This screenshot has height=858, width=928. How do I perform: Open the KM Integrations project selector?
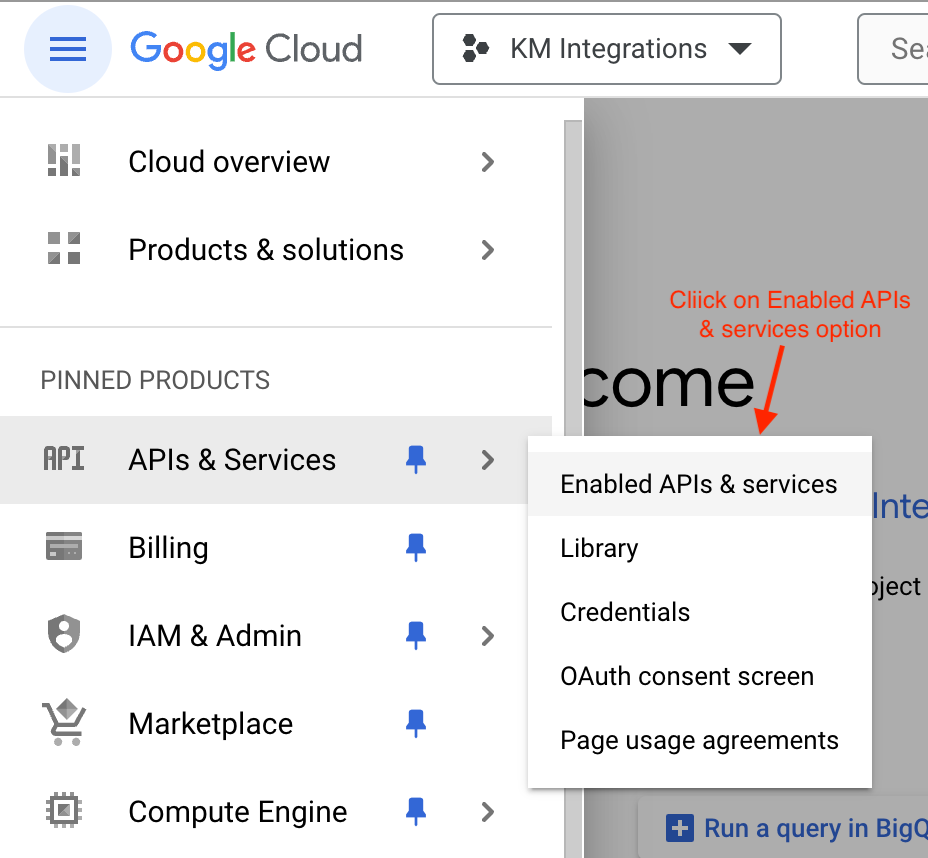point(607,49)
